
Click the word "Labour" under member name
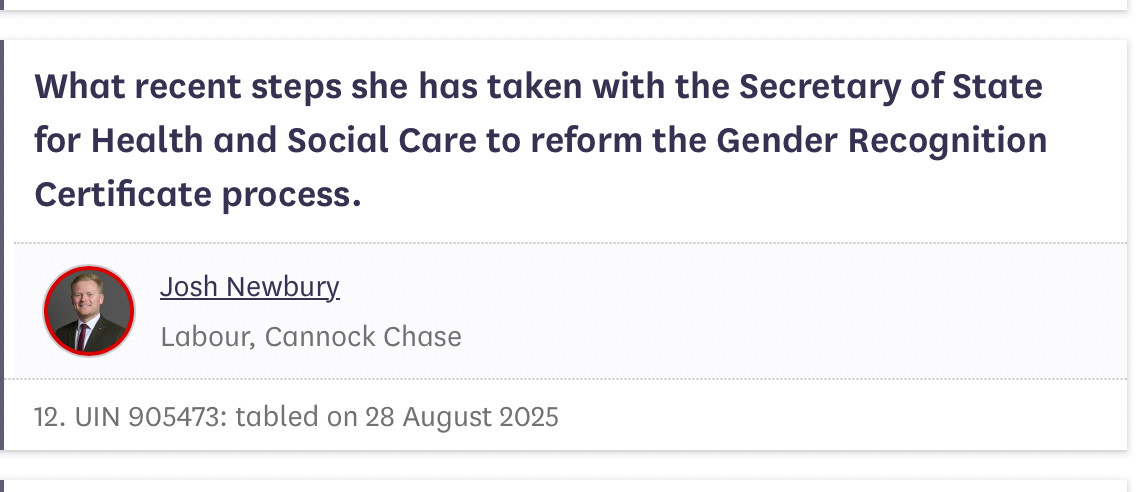point(205,336)
